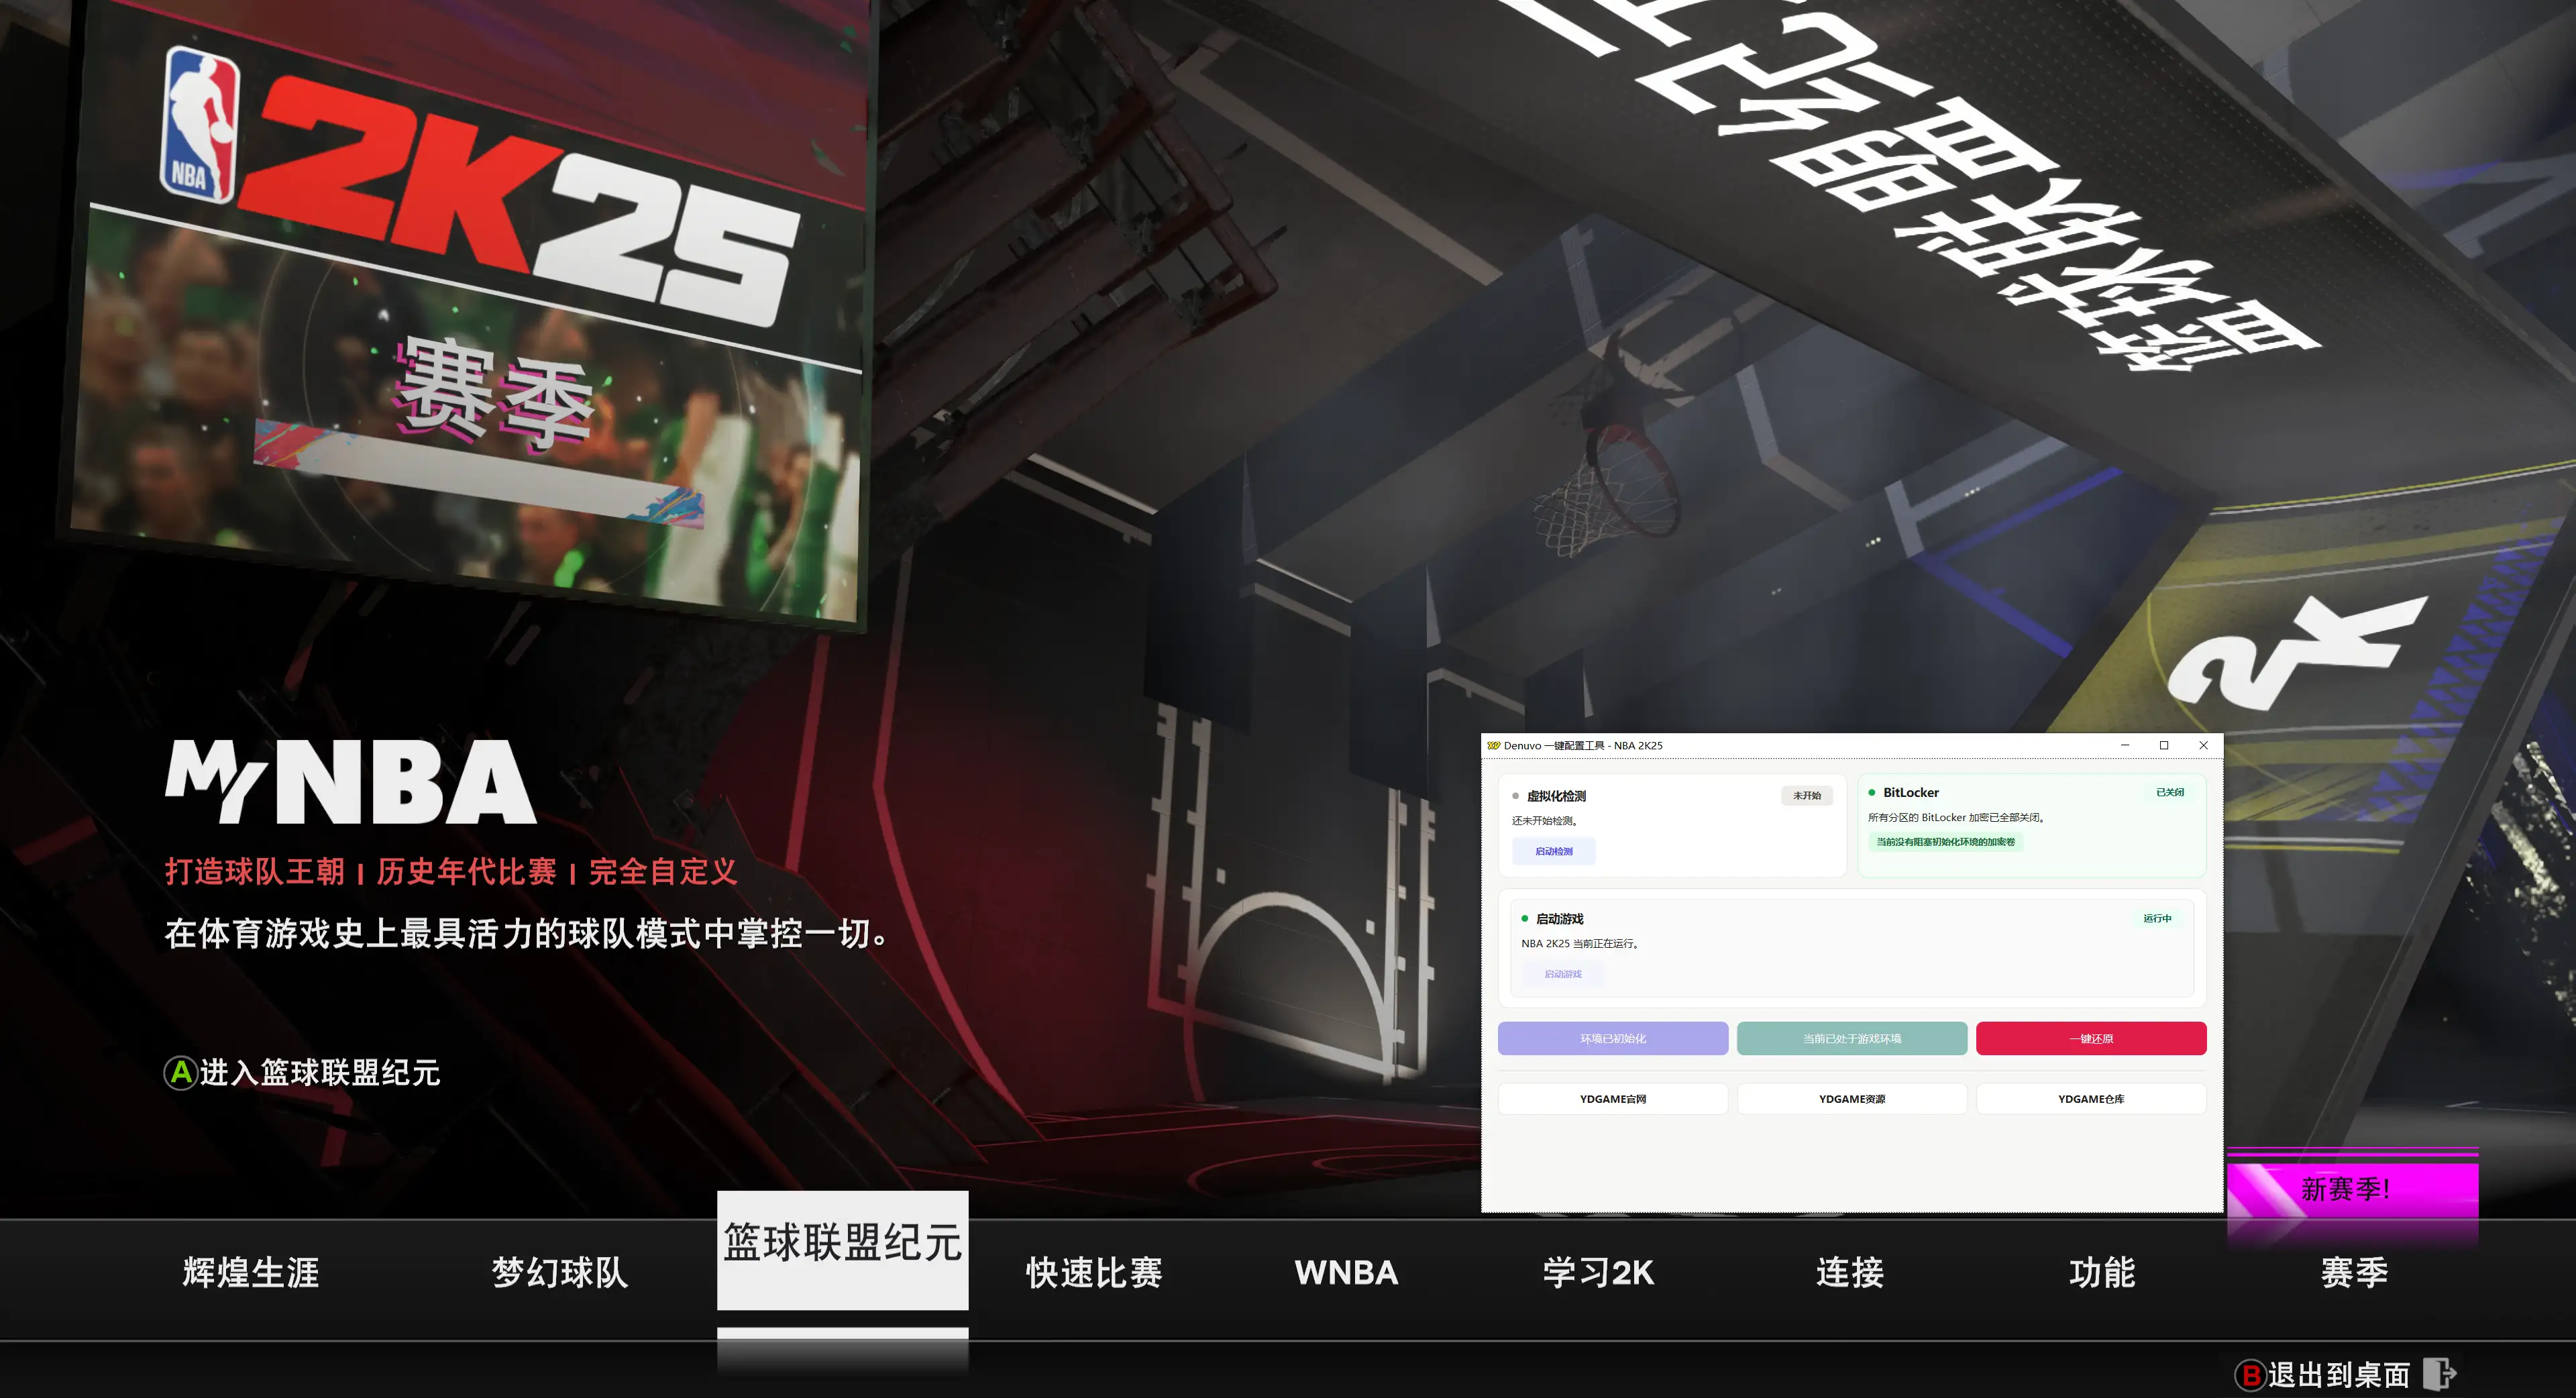Open the YDGAME官网 link button
2576x1398 pixels.
tap(1612, 1099)
